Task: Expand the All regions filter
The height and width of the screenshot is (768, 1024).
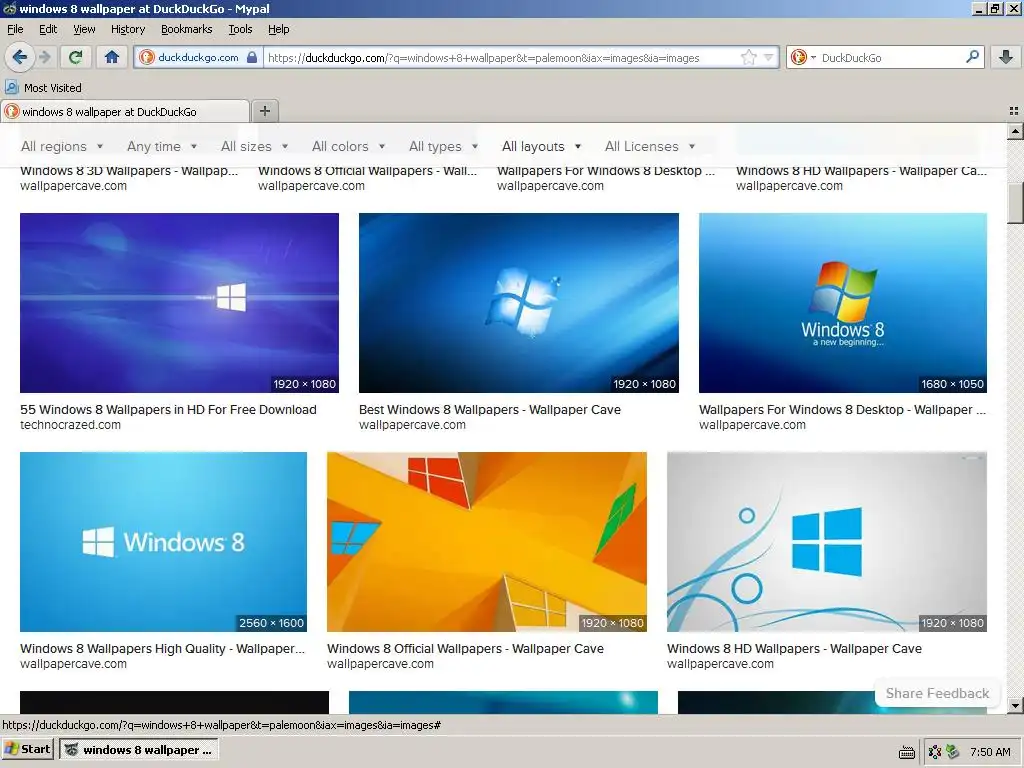Action: [62, 146]
